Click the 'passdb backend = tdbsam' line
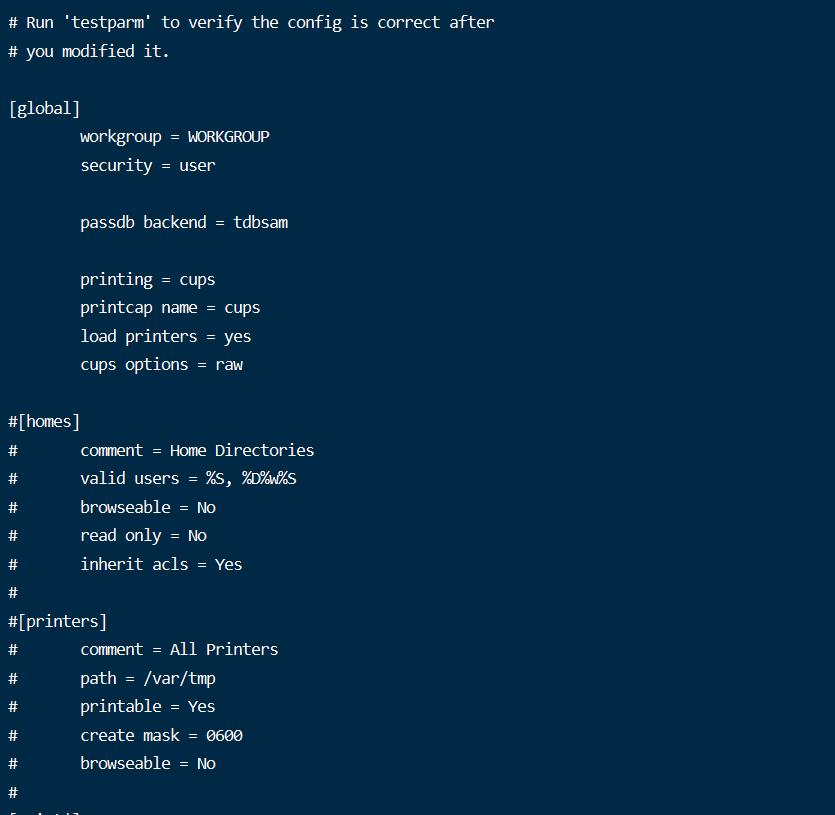This screenshot has width=835, height=815. (x=184, y=222)
